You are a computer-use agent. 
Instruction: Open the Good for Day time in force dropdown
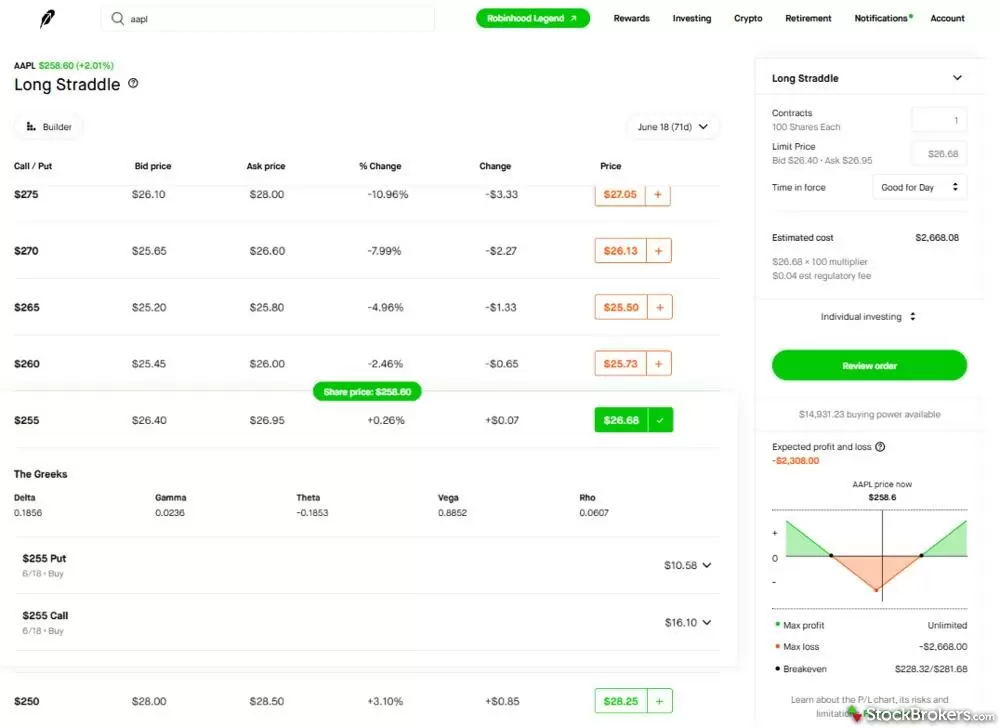[919, 187]
